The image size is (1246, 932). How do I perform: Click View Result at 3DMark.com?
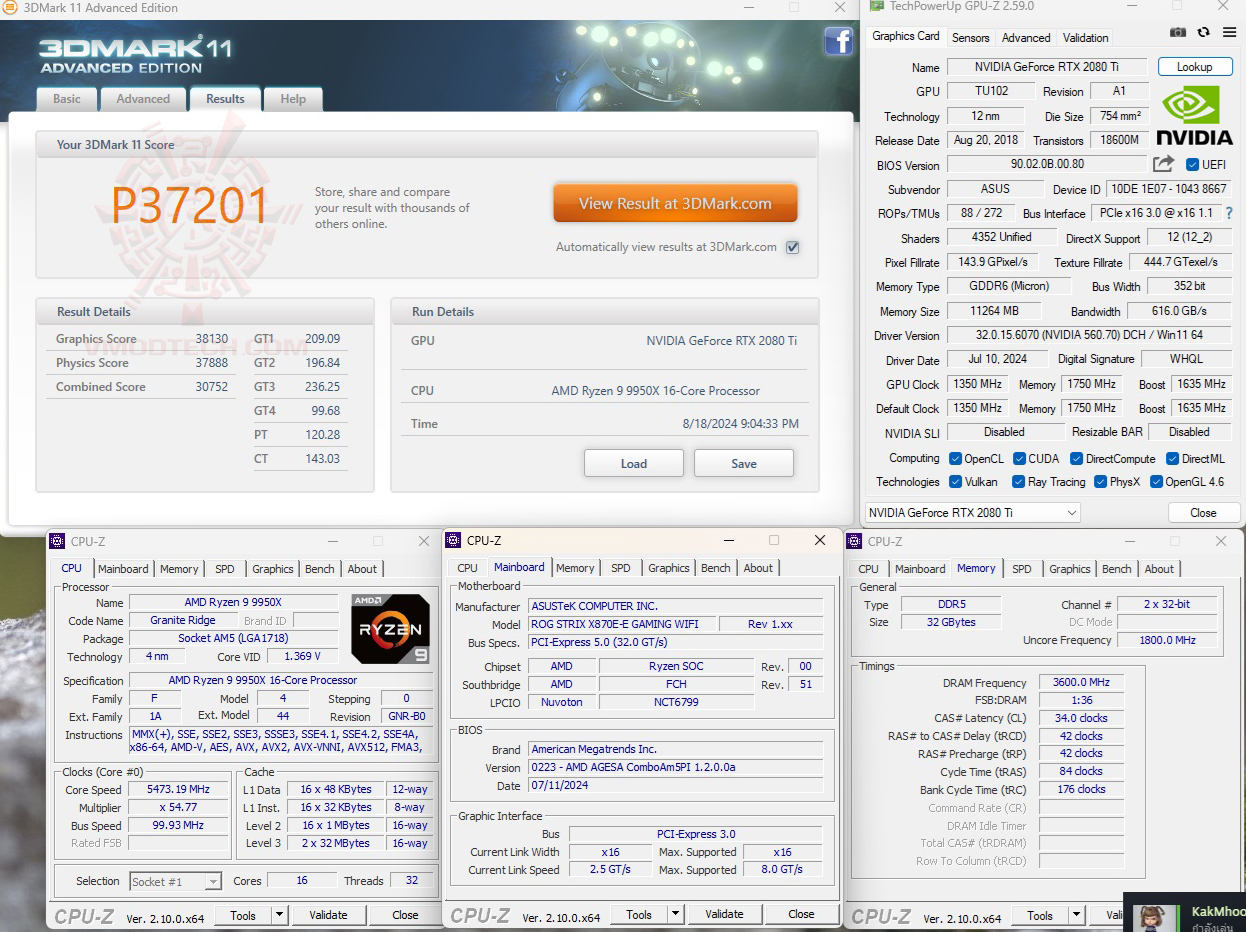click(675, 202)
